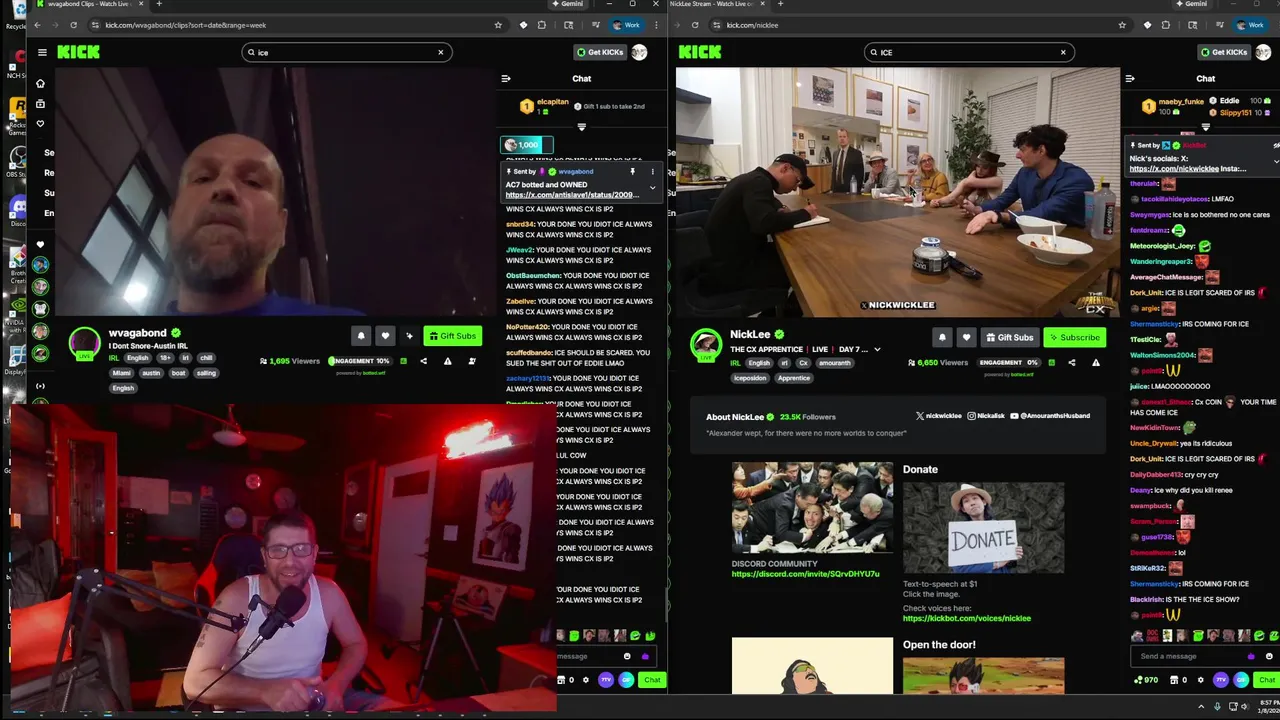This screenshot has width=1280, height=720.
Task: Select amouranth tag under NickLee
Action: pos(835,363)
